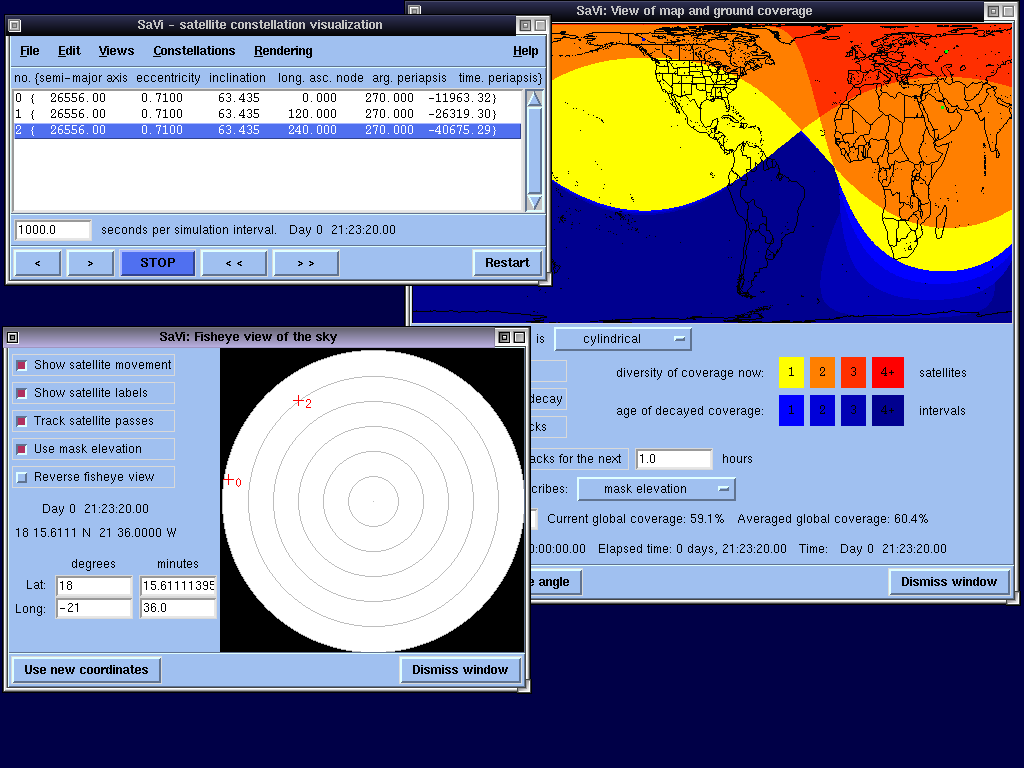Stop the simulation with STOP button
The width and height of the screenshot is (1024, 768).
(x=158, y=263)
